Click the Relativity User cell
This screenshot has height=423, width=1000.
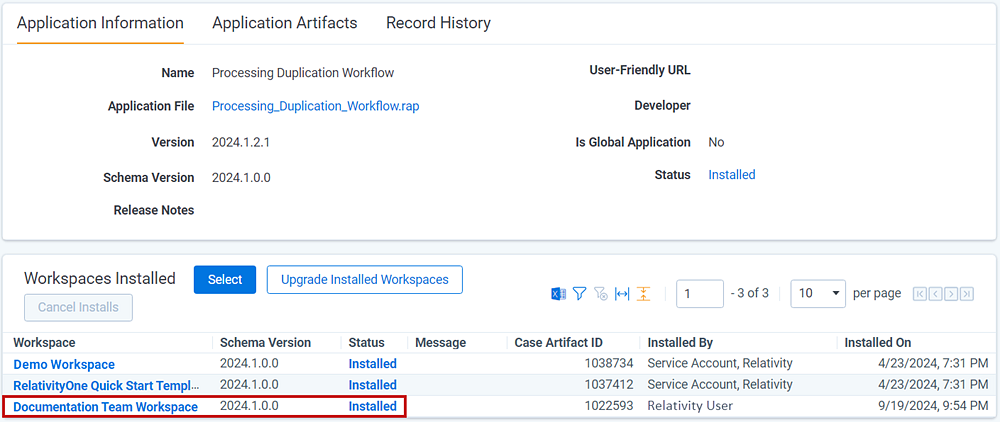[690, 406]
